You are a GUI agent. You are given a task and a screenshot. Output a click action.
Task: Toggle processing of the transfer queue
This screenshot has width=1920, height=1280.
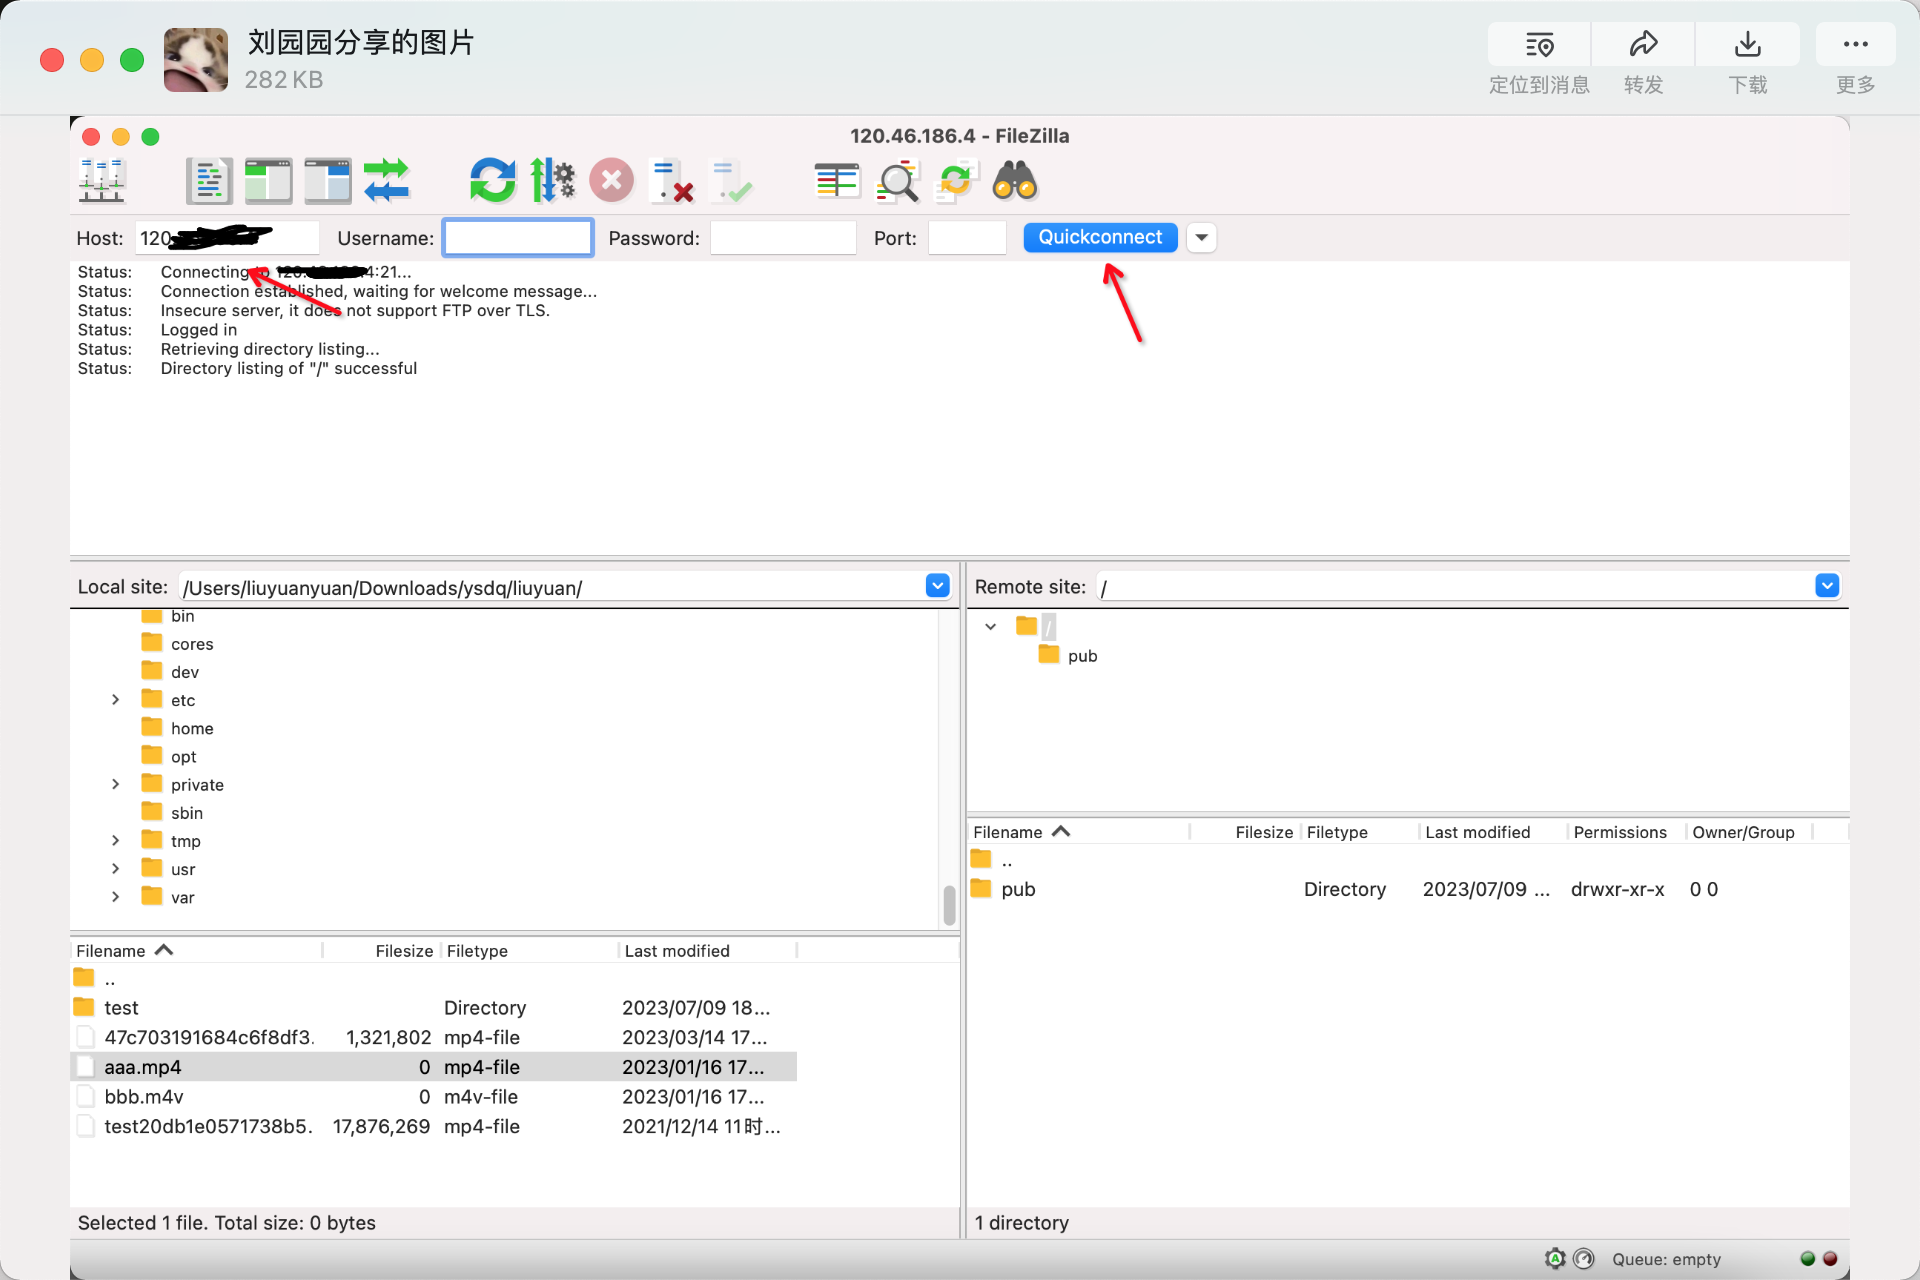pyautogui.click(x=552, y=181)
